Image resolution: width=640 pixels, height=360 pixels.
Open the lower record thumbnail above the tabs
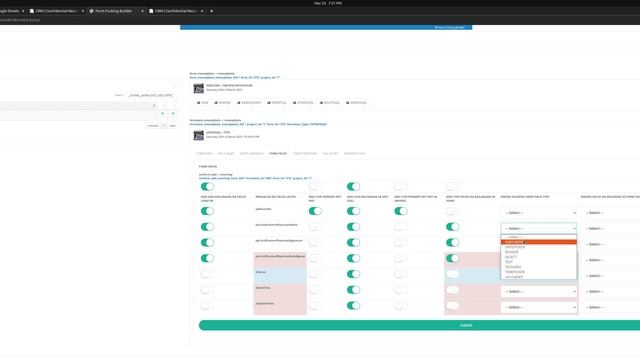pyautogui.click(x=198, y=135)
